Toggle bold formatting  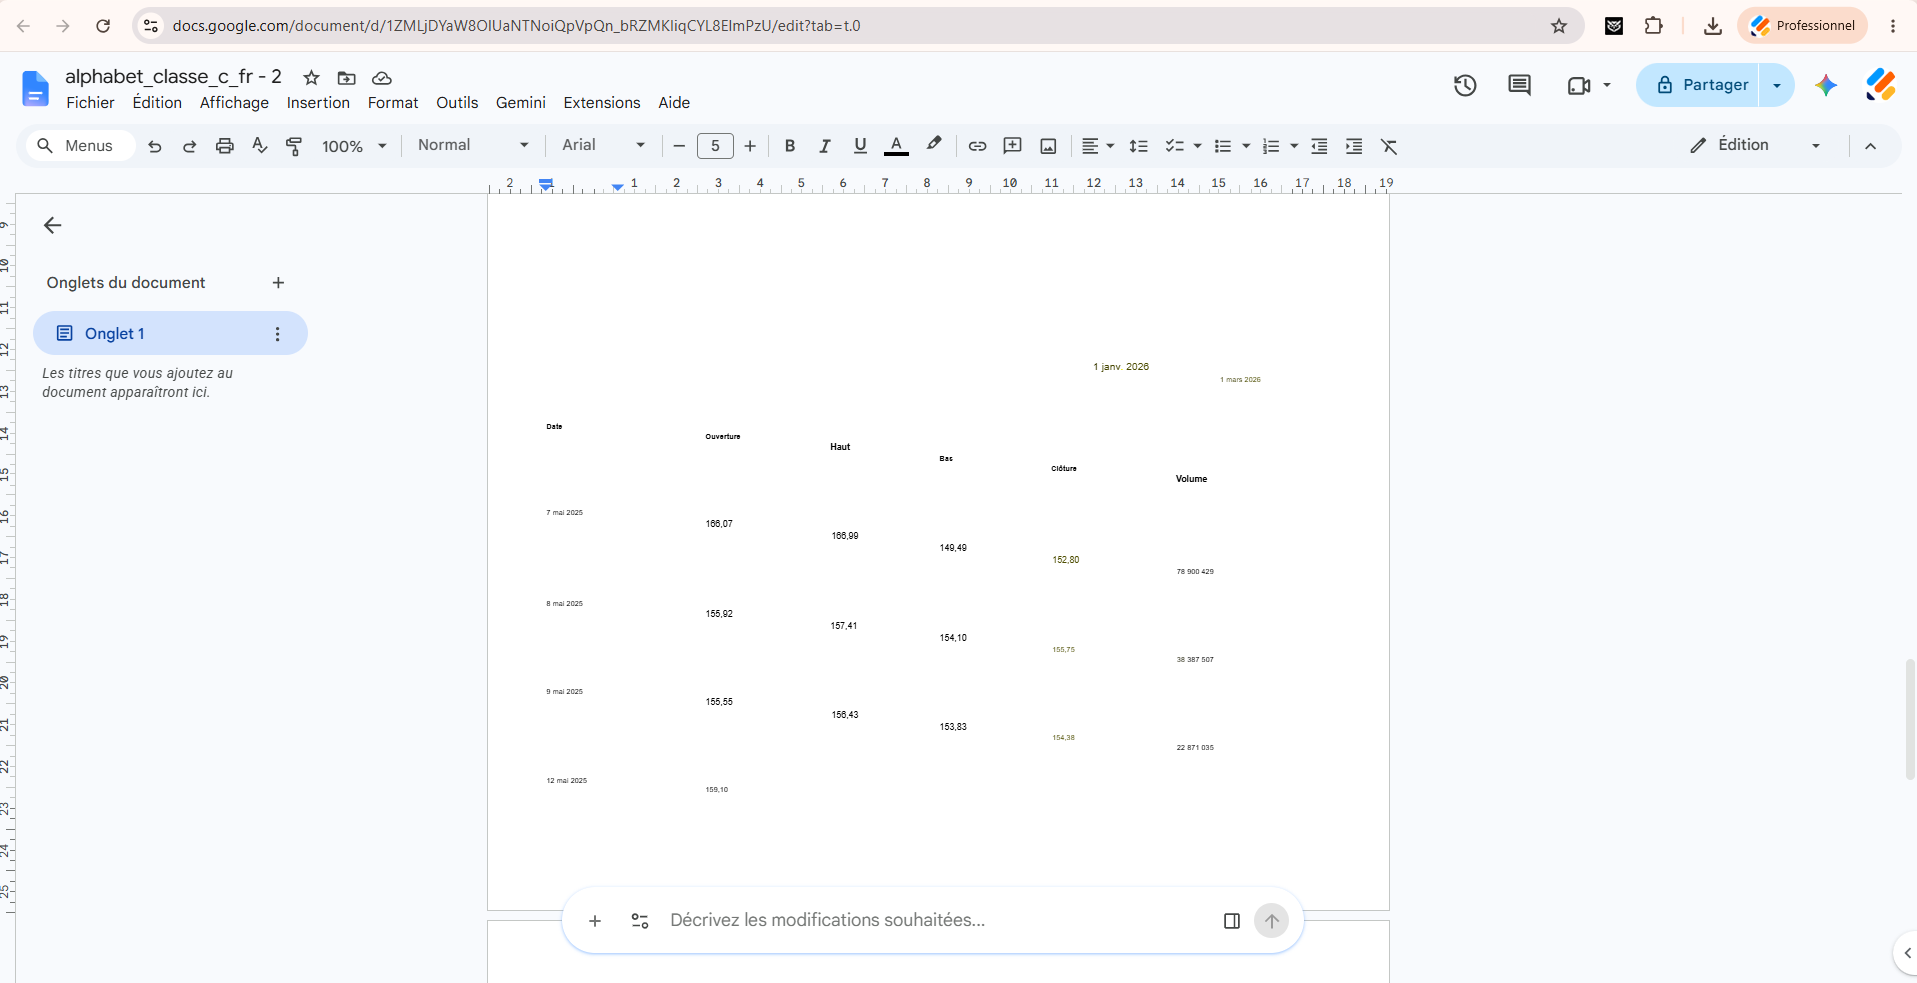click(x=790, y=146)
